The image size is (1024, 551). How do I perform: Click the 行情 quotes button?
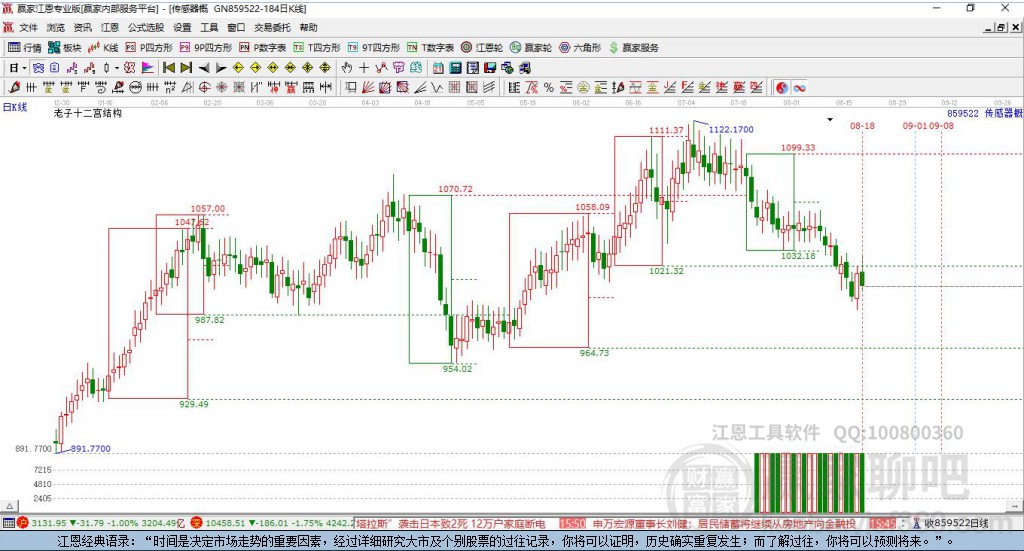tap(25, 48)
